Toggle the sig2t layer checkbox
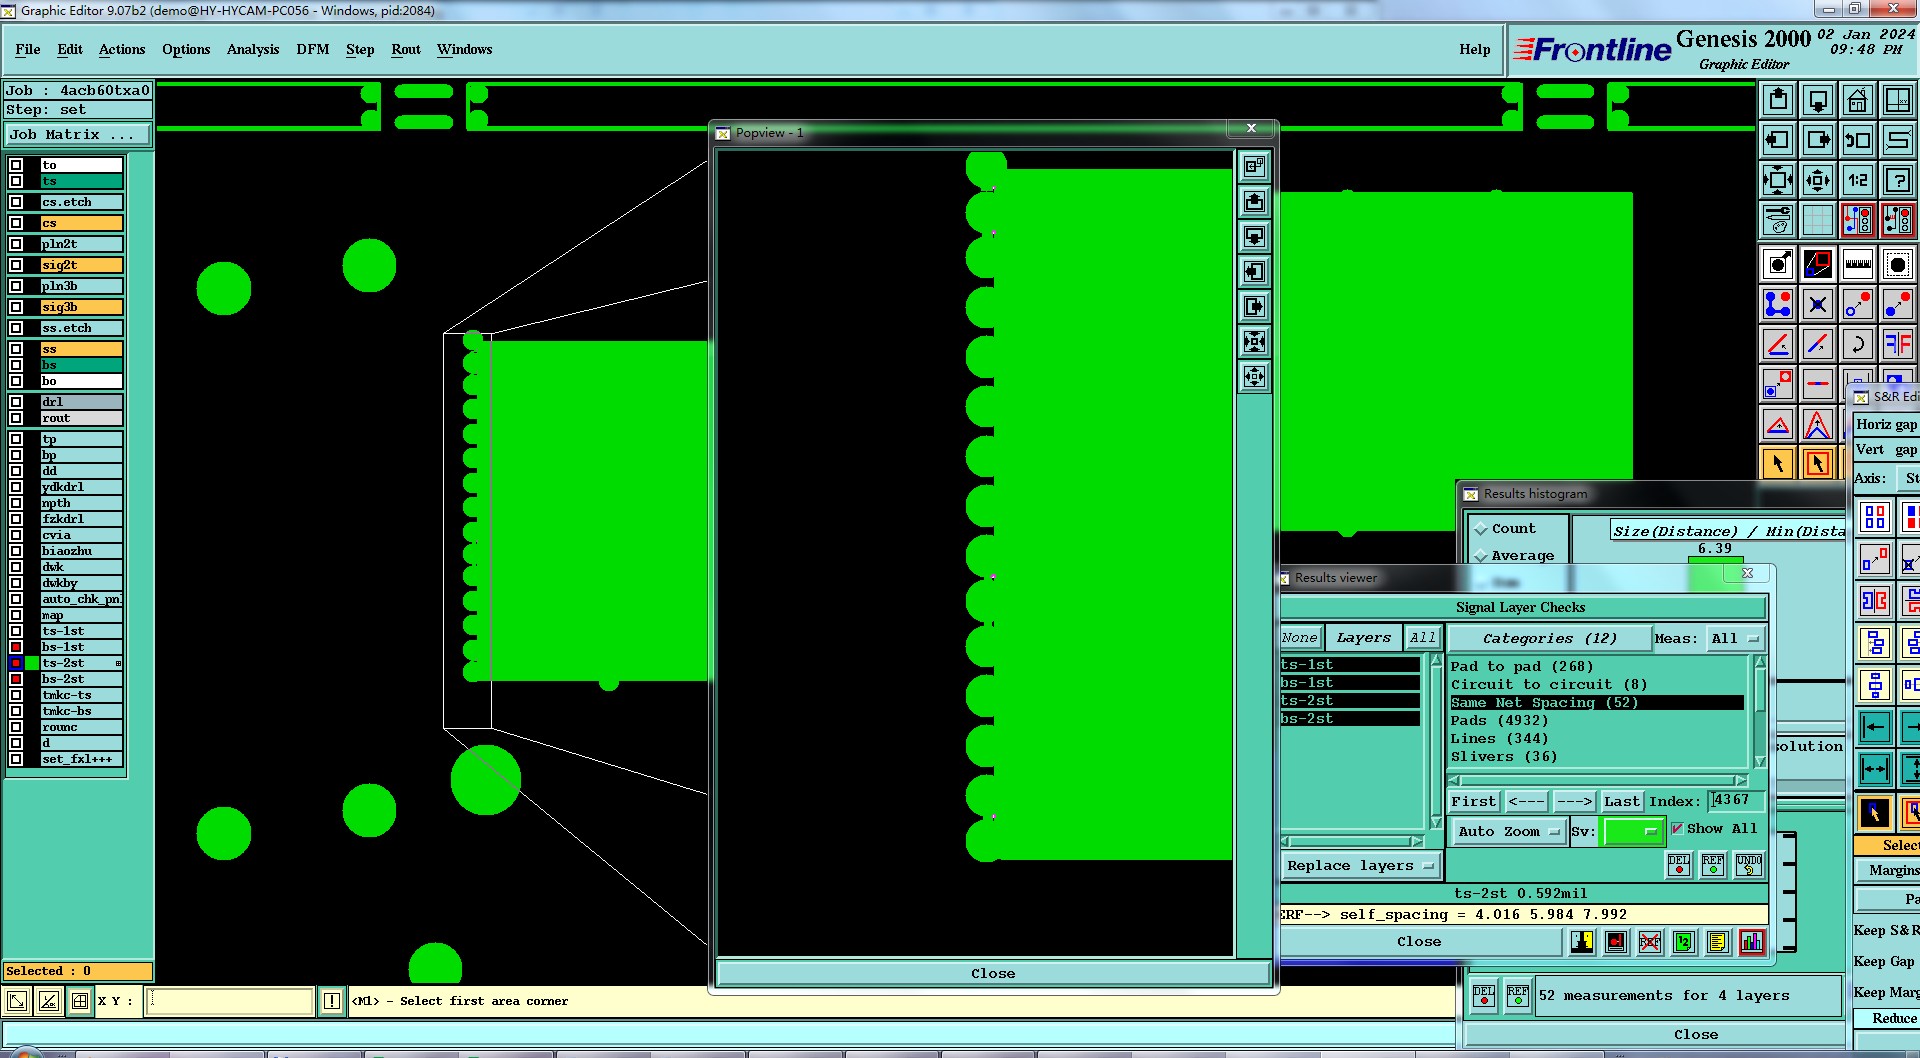Image resolution: width=1920 pixels, height=1058 pixels. 16,265
